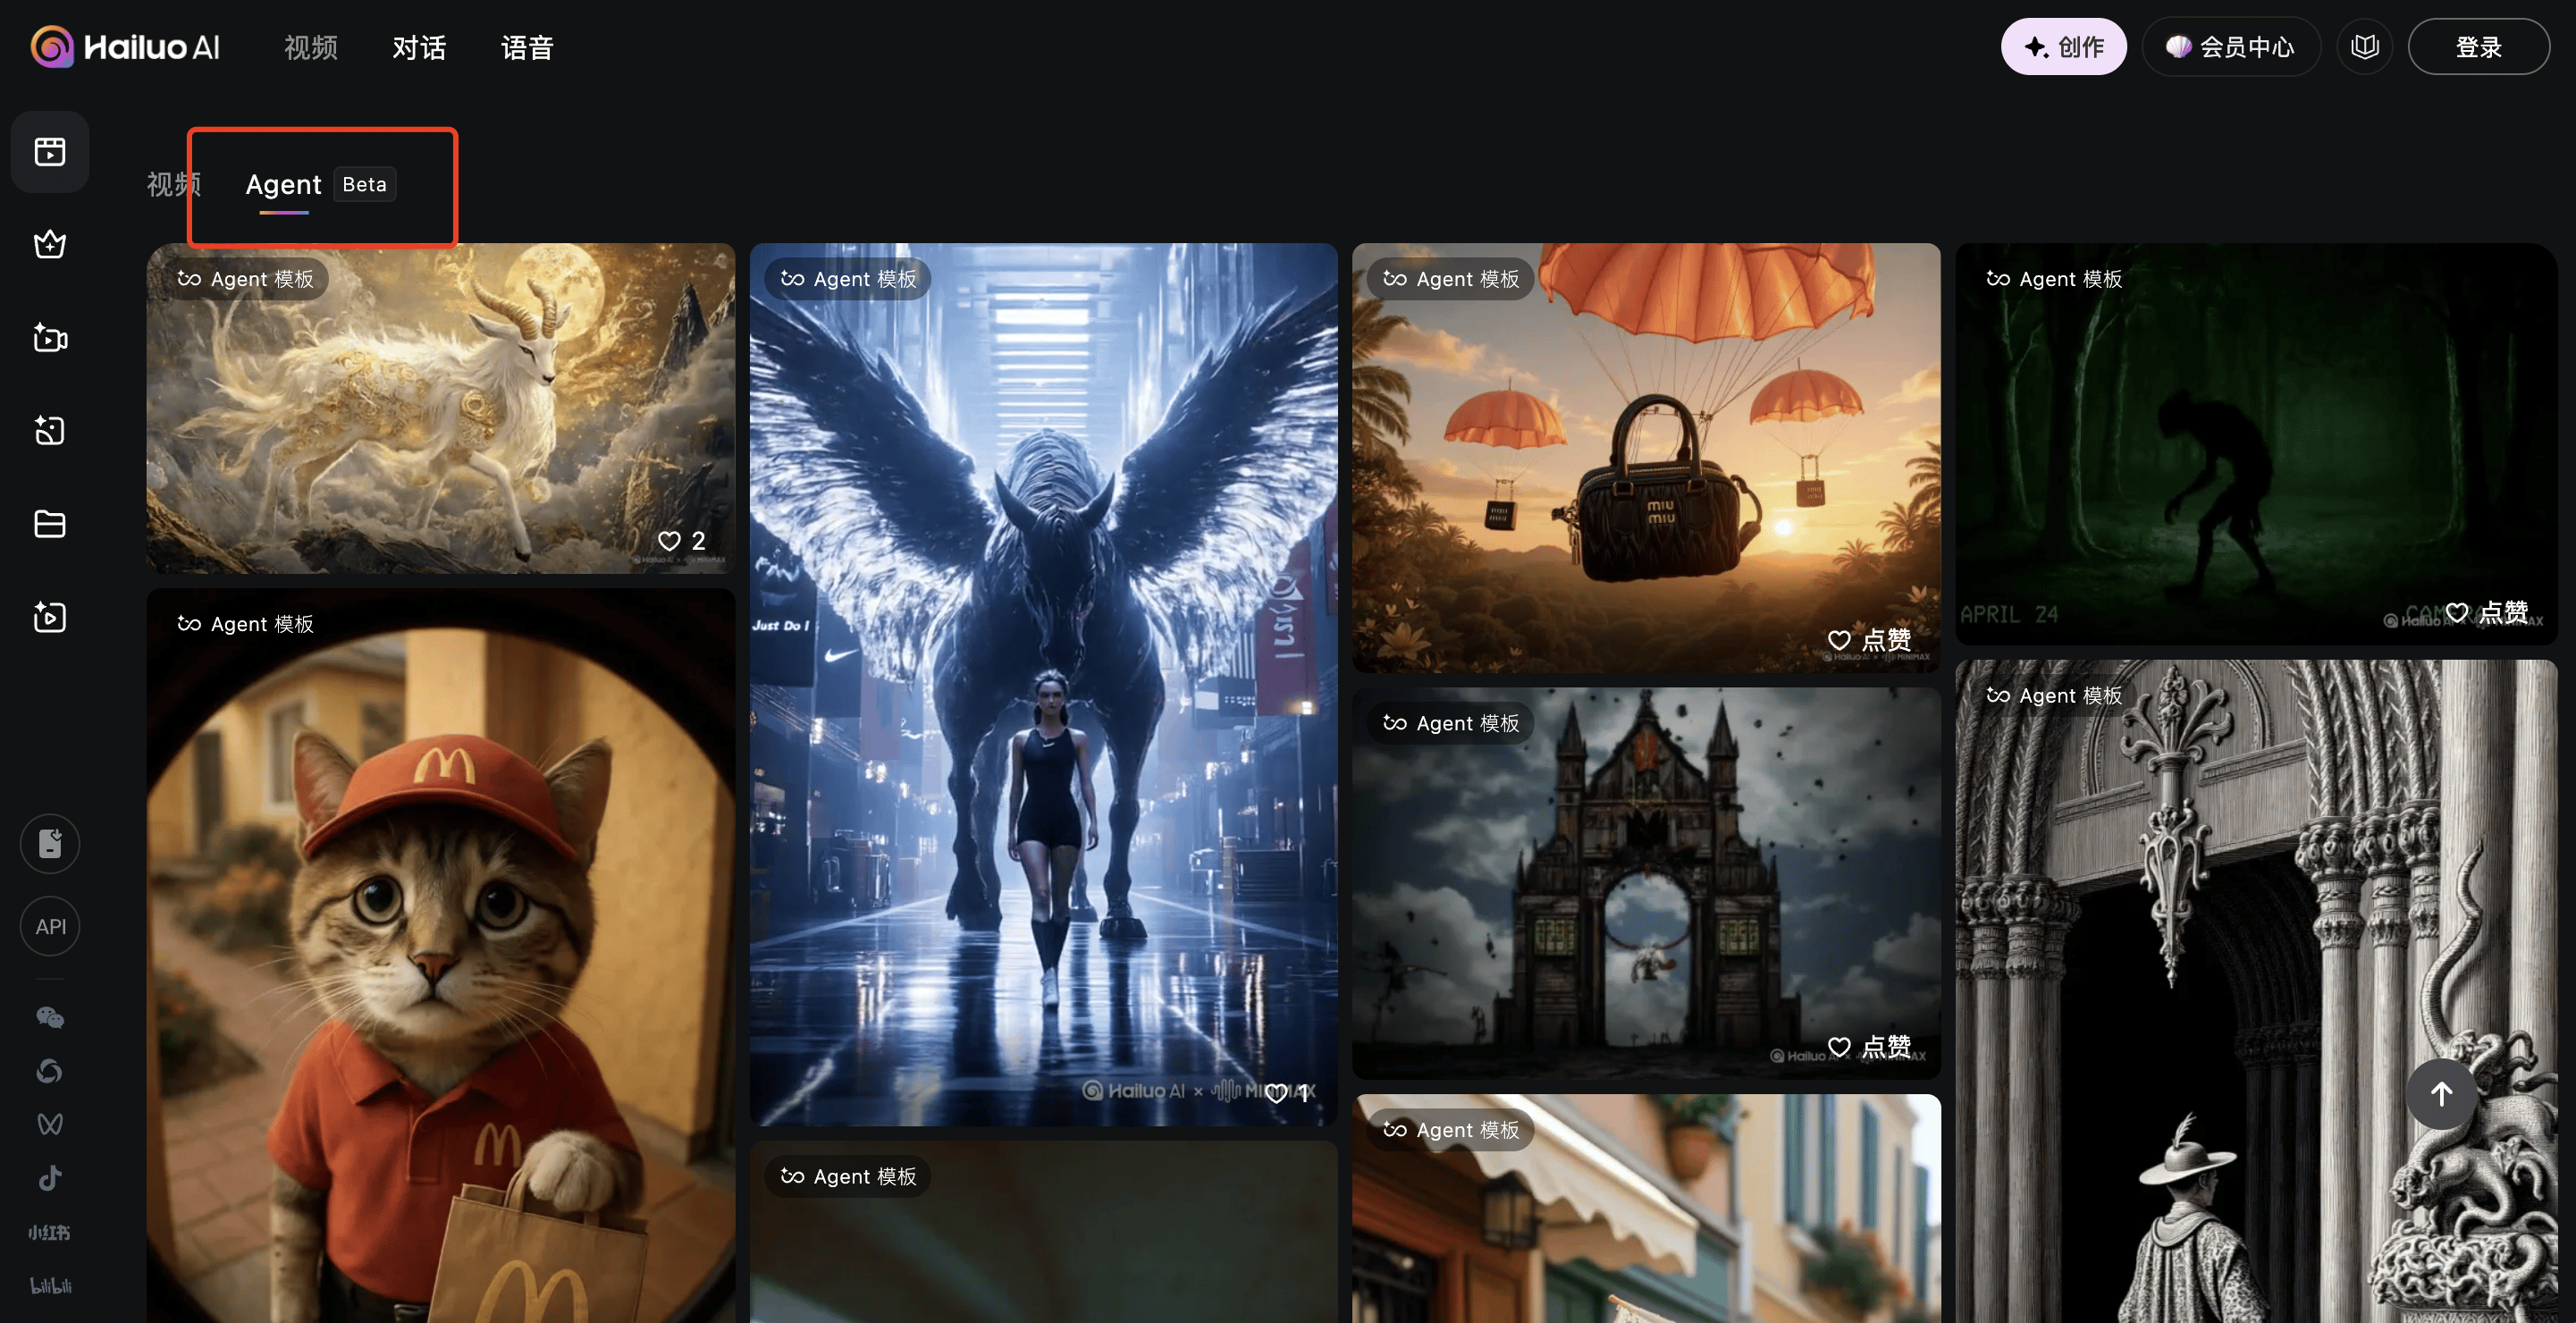Open the sparkle play sidebar icon
2576x1323 pixels.
point(50,617)
